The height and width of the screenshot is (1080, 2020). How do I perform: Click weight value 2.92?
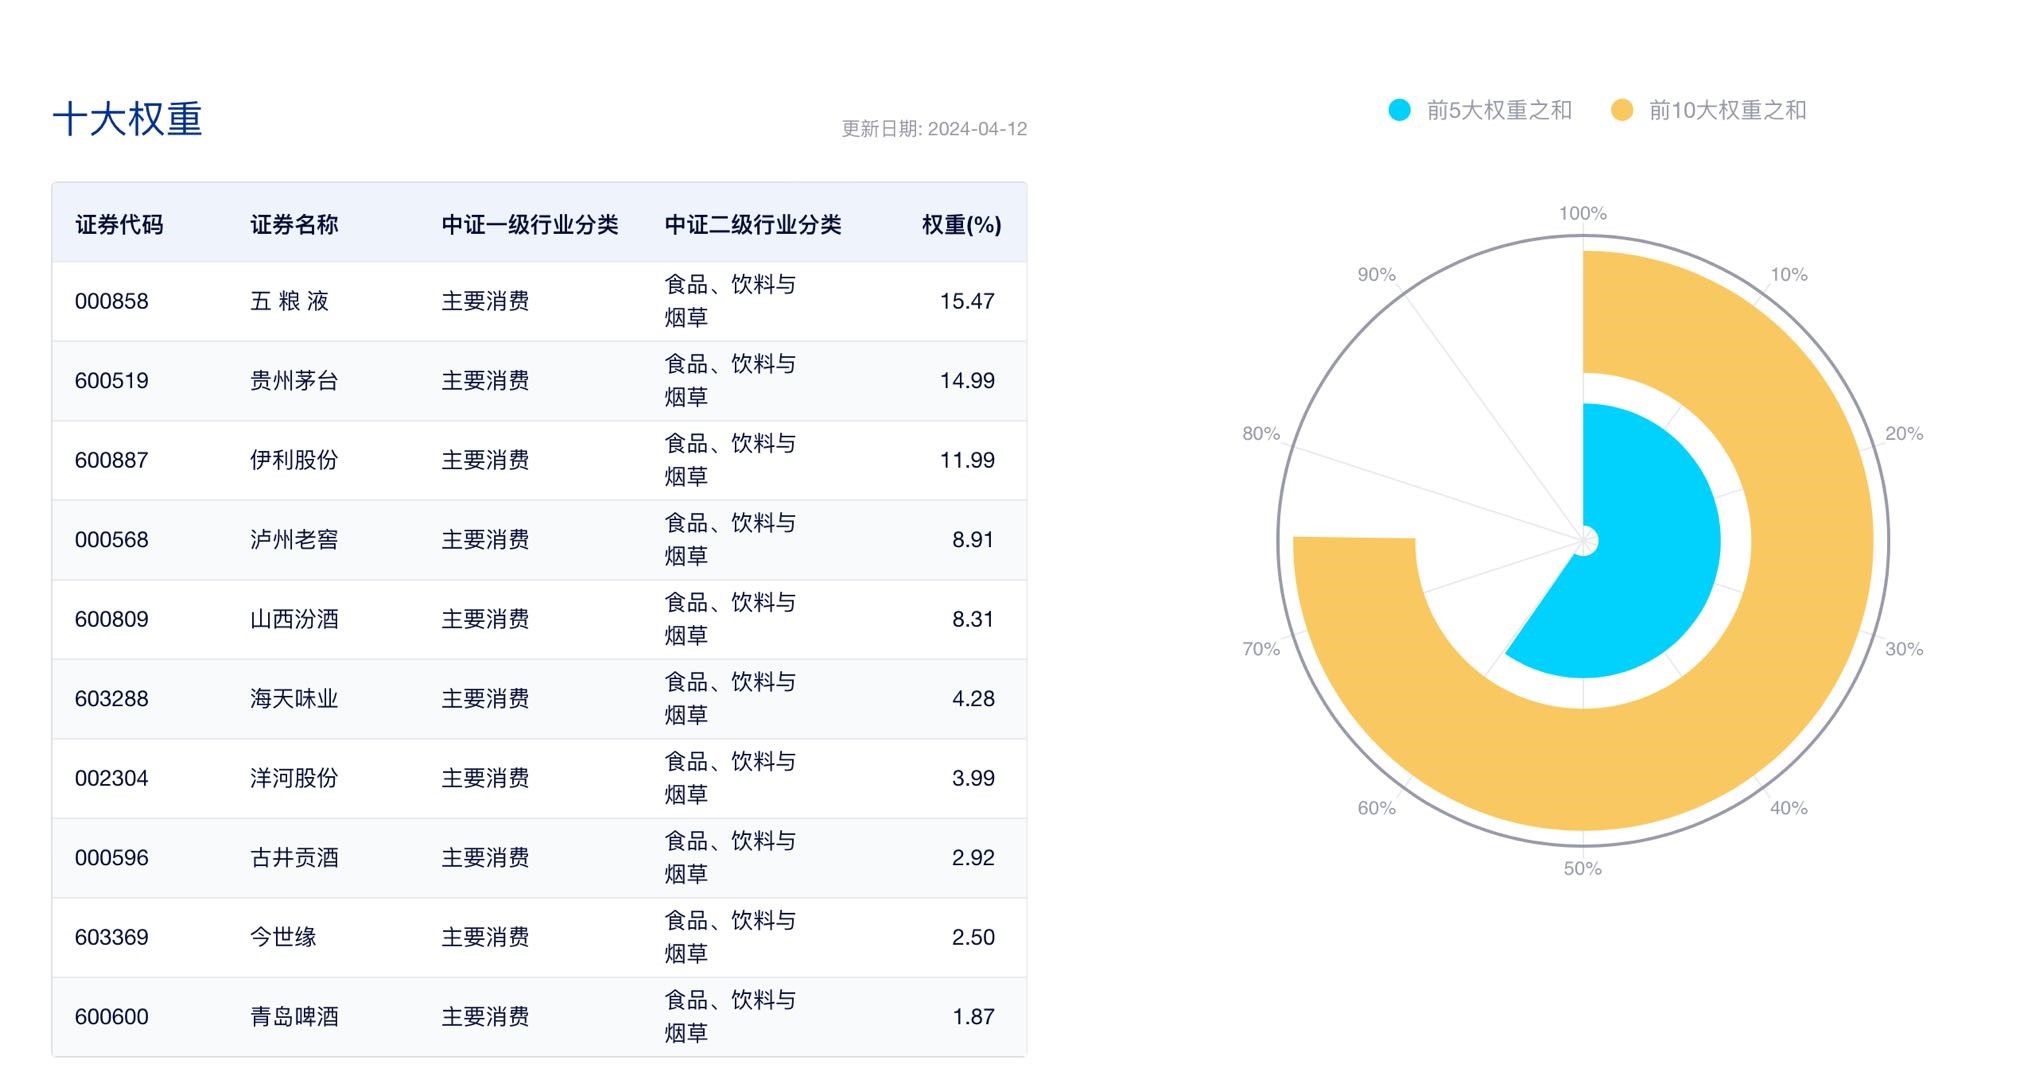point(973,857)
